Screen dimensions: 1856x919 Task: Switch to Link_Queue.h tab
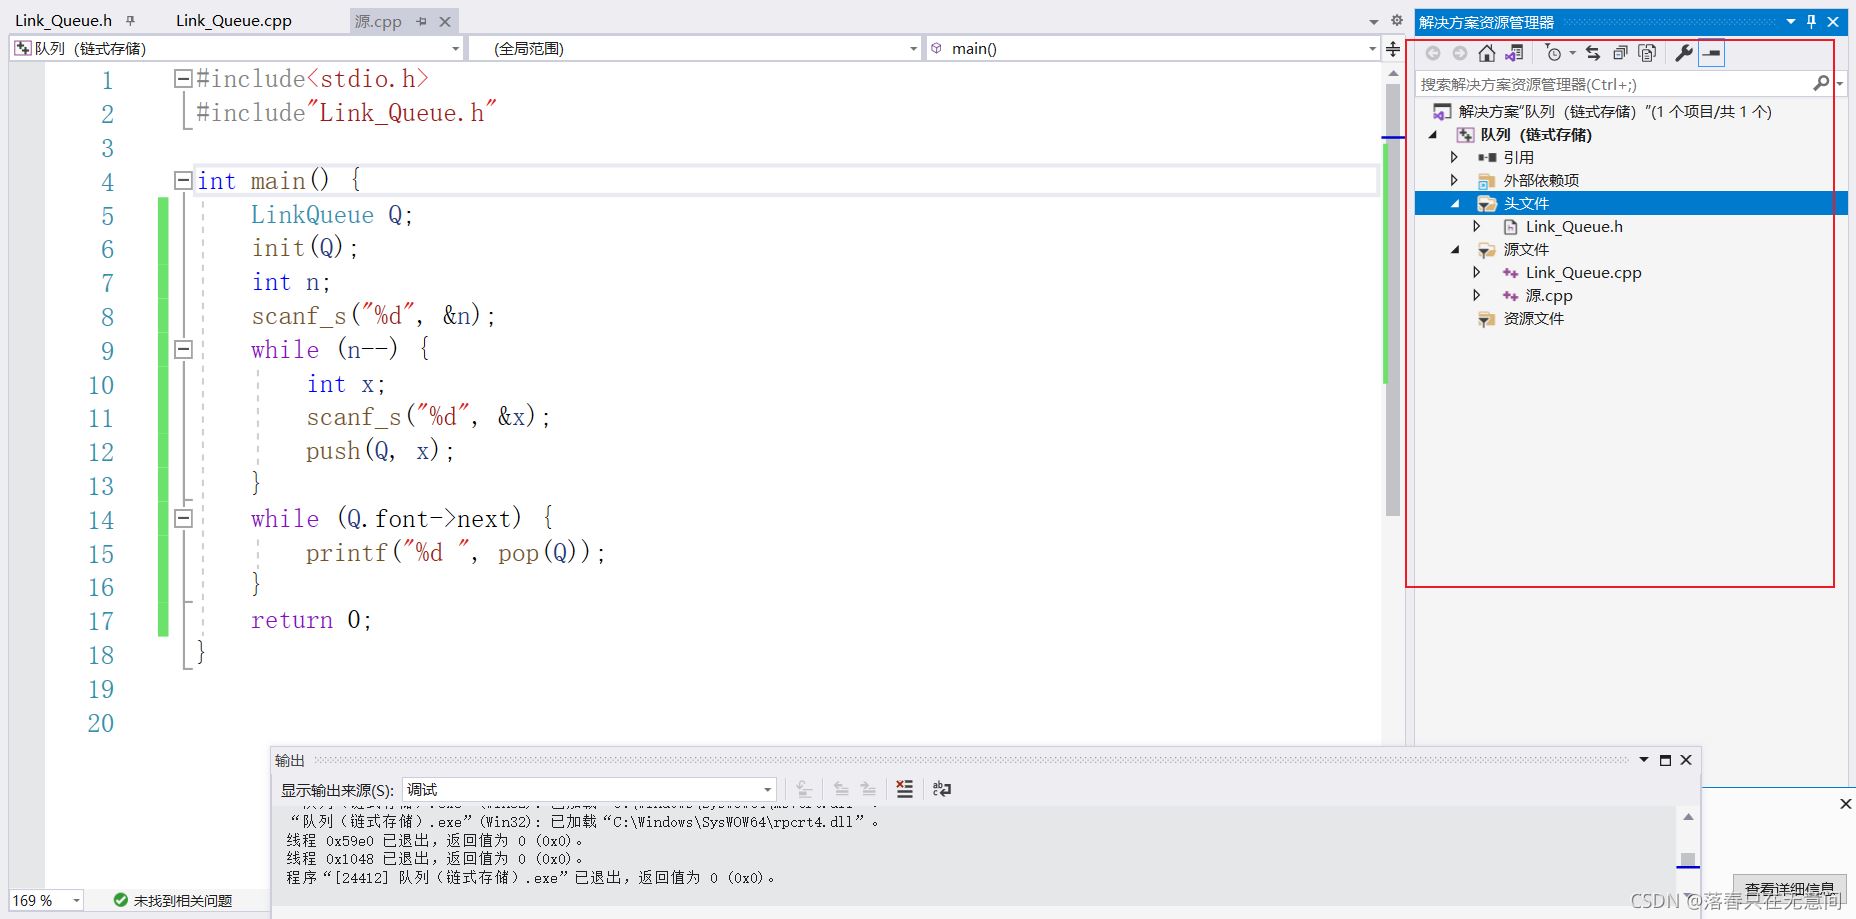point(63,20)
